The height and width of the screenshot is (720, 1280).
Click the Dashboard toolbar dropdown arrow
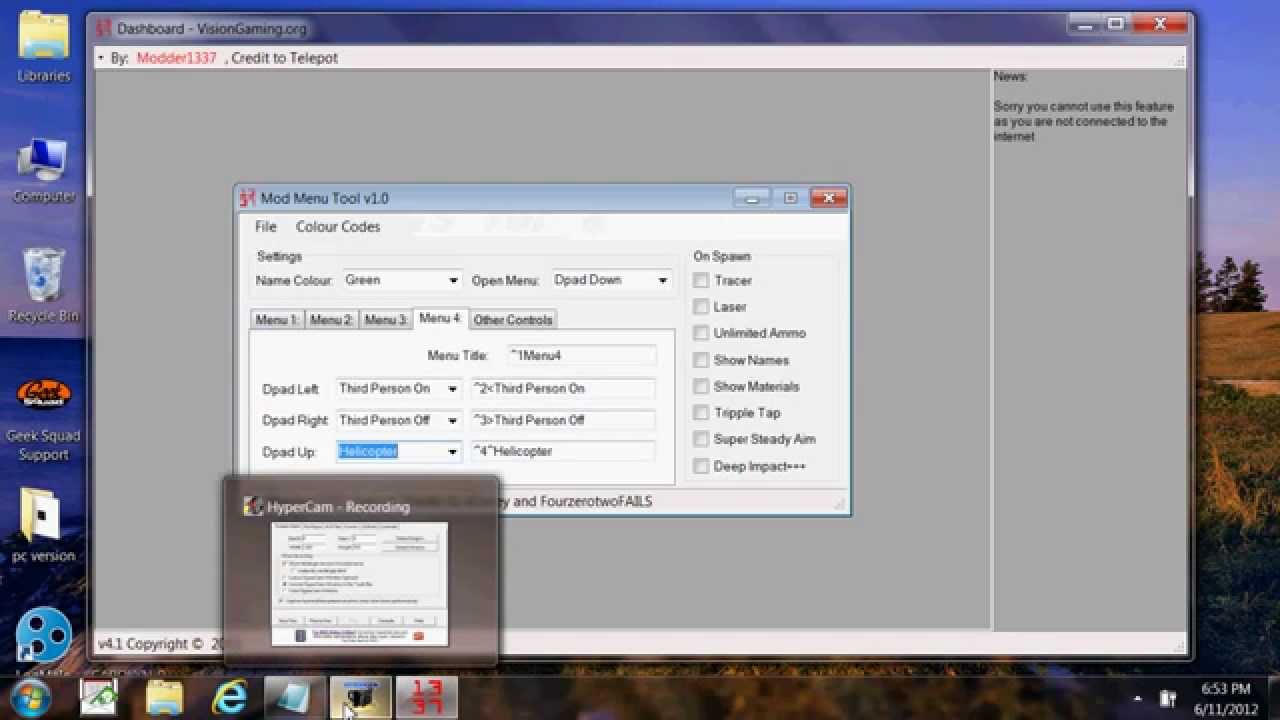point(101,58)
